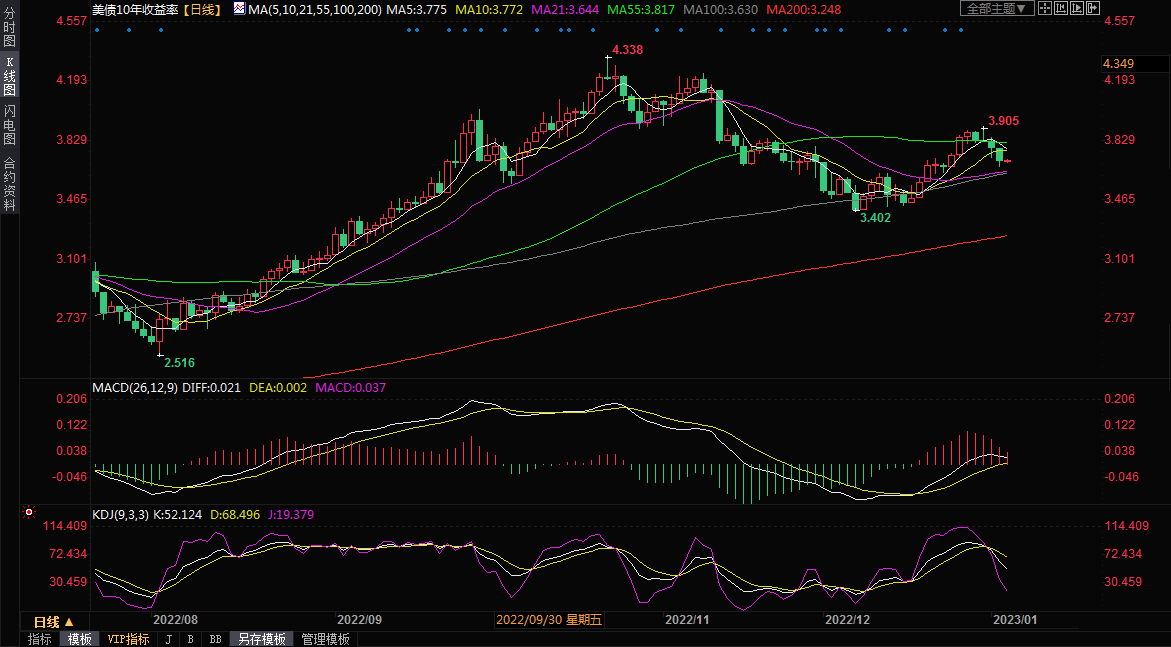
Task: Expand the 日线 period selector
Action: tap(54, 622)
